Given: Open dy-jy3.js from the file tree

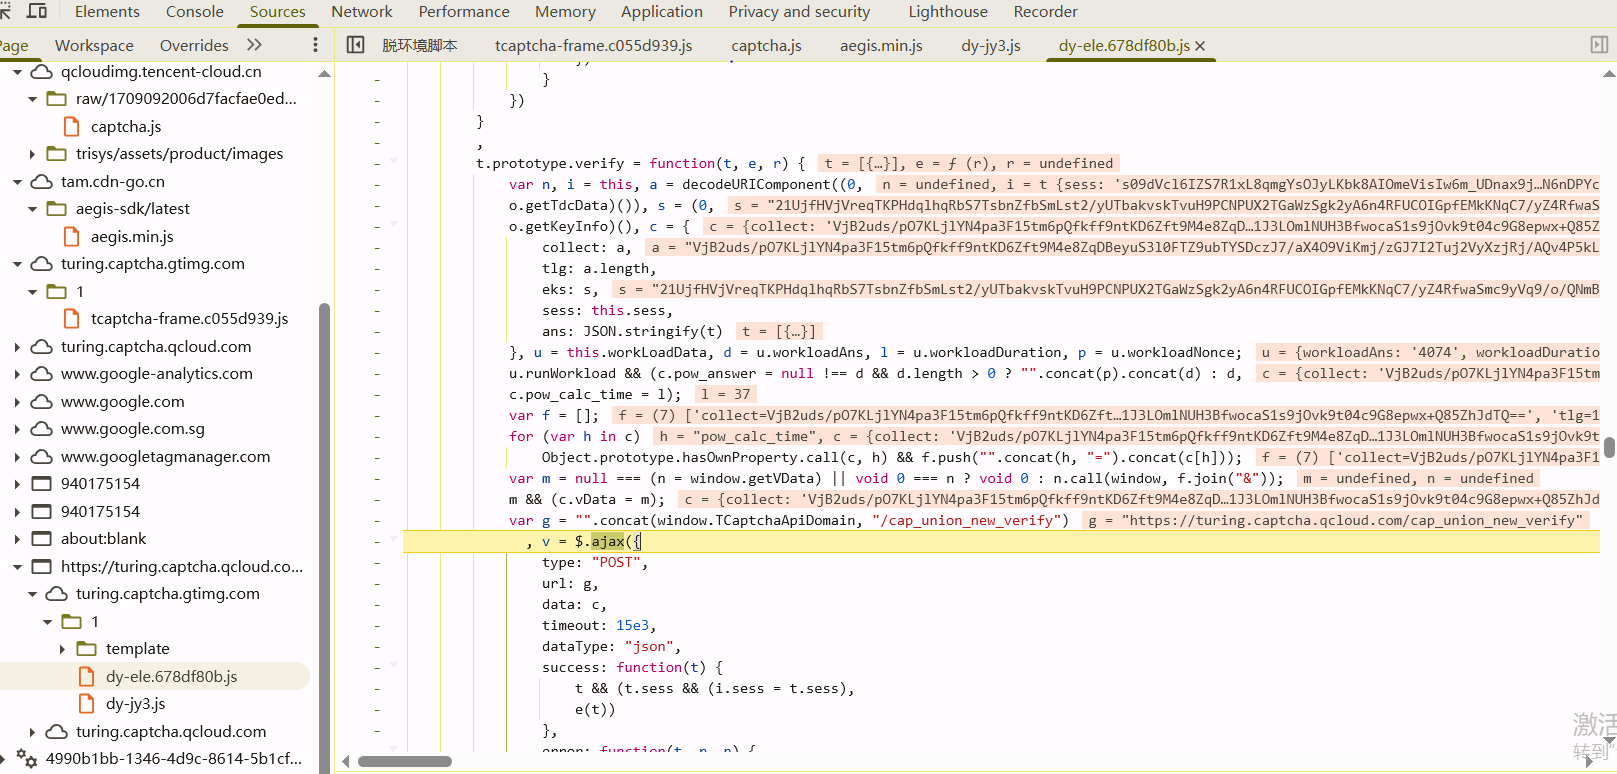Looking at the screenshot, I should click(x=135, y=704).
